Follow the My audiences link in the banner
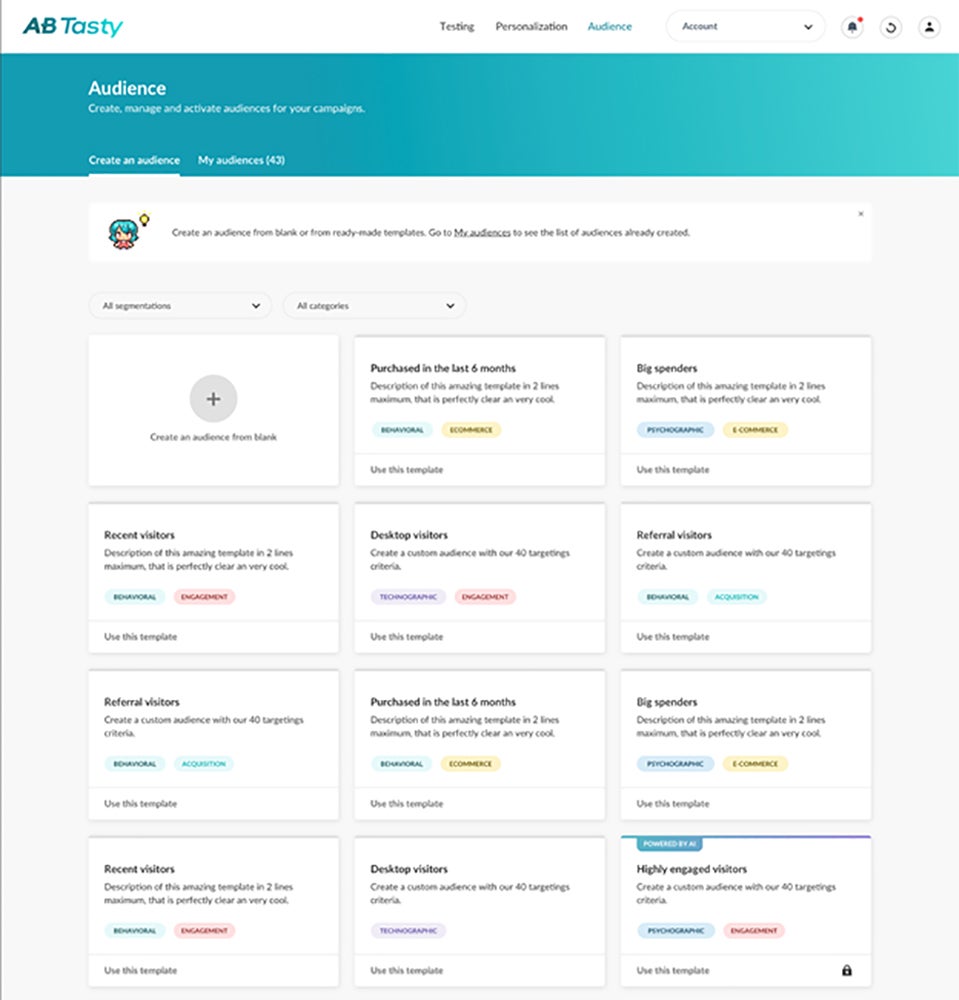 point(482,233)
